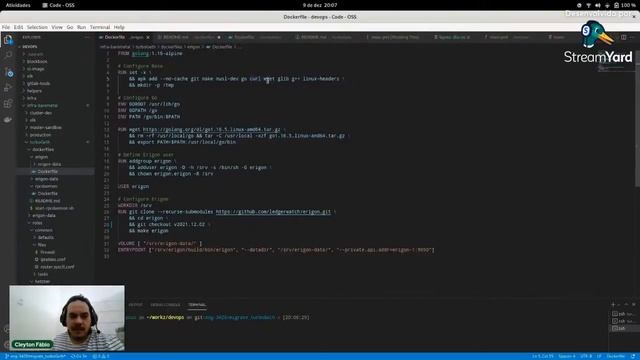Image resolution: width=640 pixels, height=360 pixels.
Task: Open github.com/ledgerwatch/erigon.git link
Action: click(x=273, y=212)
